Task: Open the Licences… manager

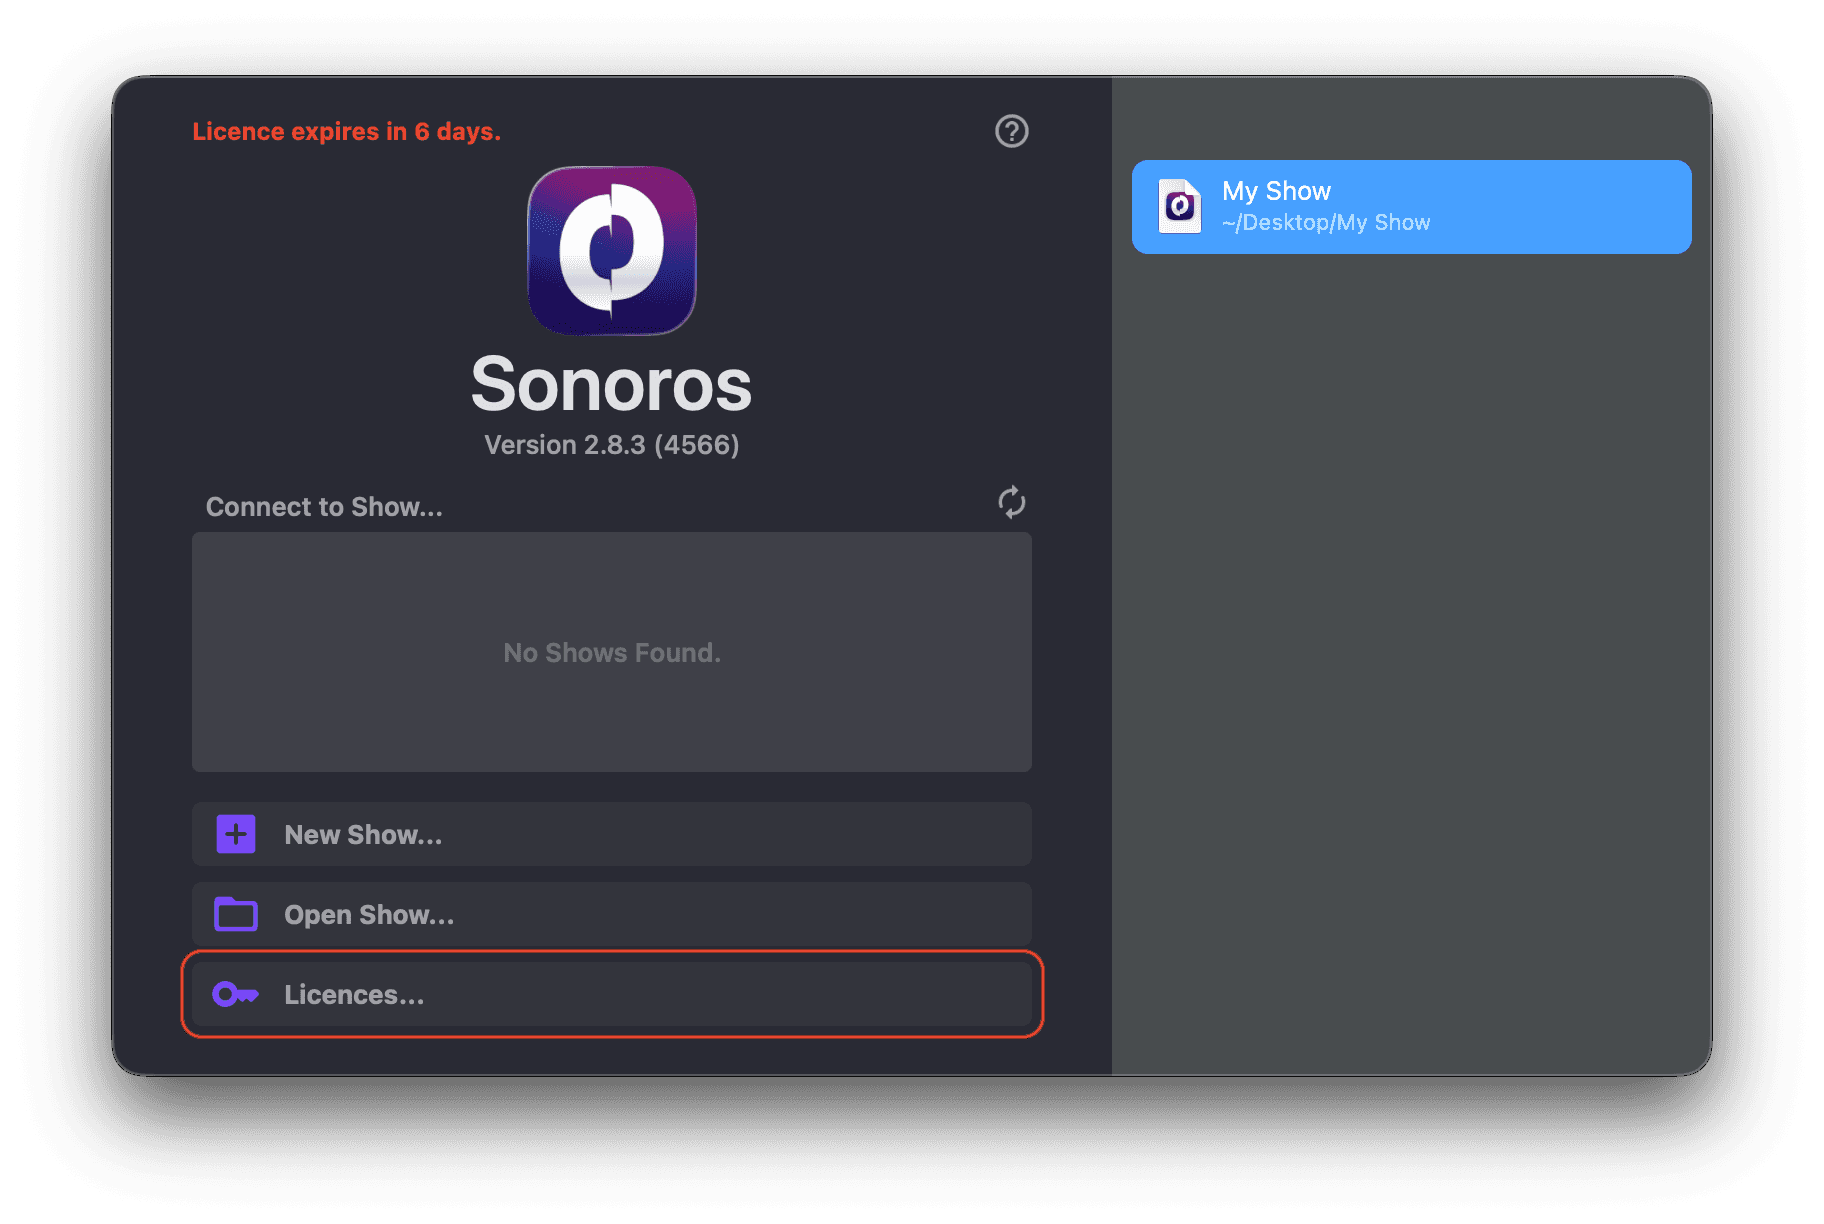Action: [612, 994]
